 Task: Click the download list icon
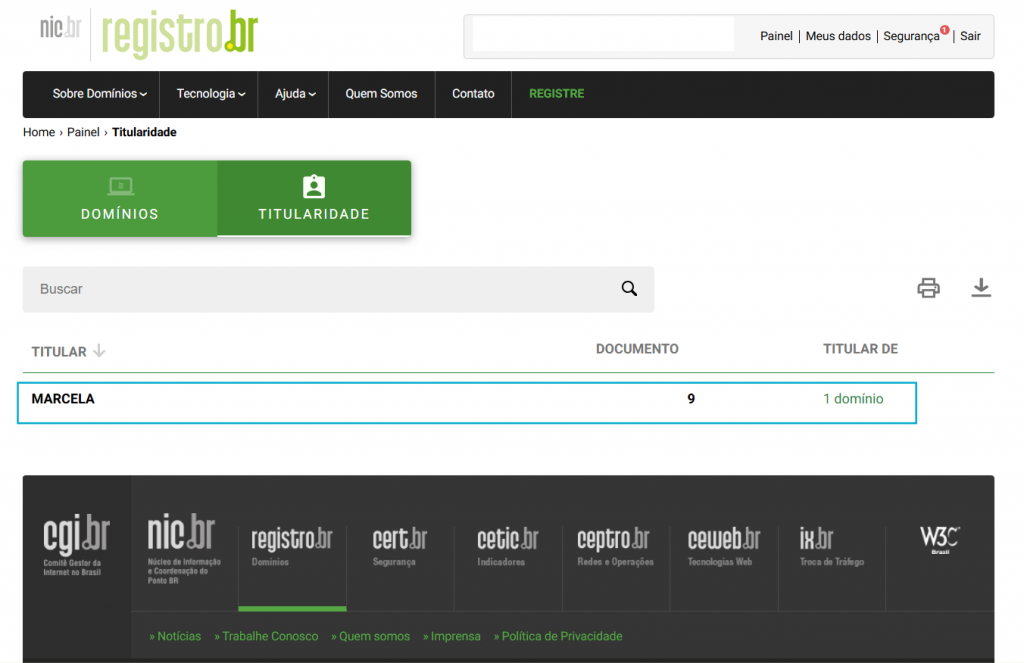click(981, 288)
